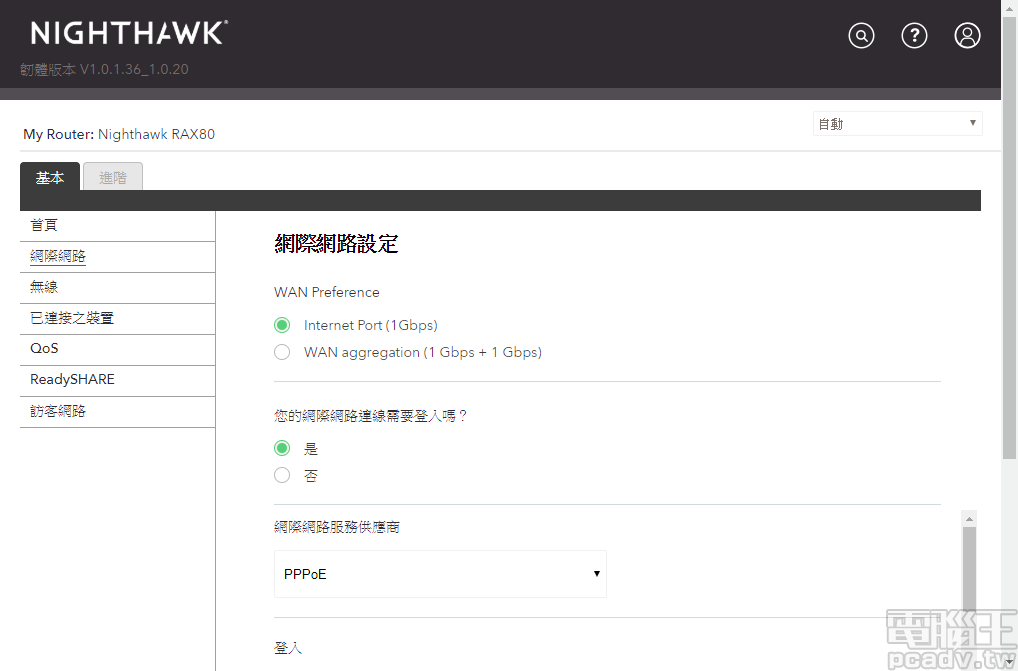Open 訪客網路 in the sidebar
1018x671 pixels.
(58, 411)
